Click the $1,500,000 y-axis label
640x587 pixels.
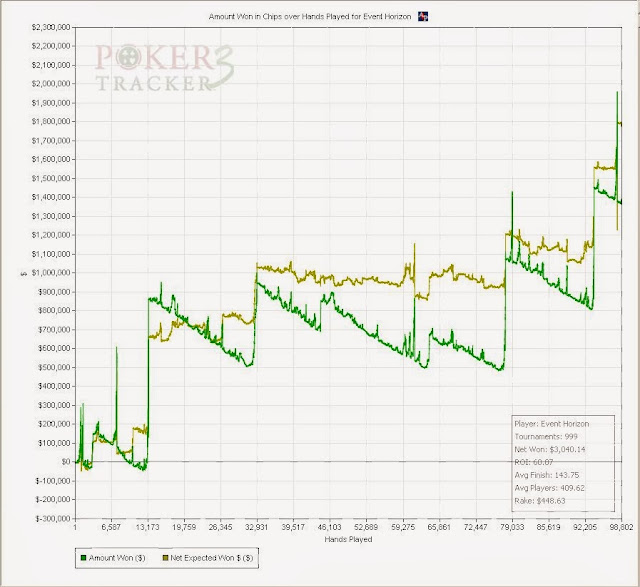pos(51,178)
